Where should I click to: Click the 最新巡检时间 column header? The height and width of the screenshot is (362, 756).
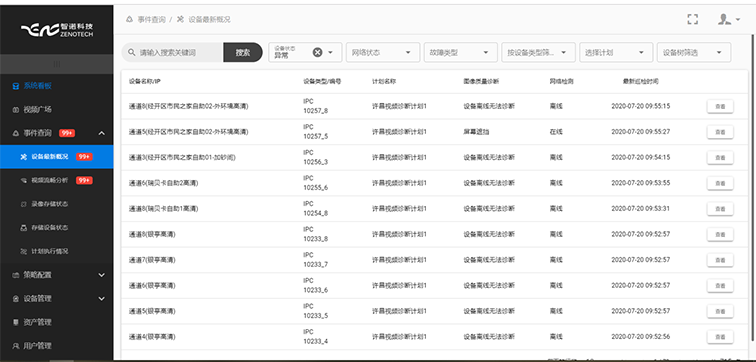coord(641,81)
